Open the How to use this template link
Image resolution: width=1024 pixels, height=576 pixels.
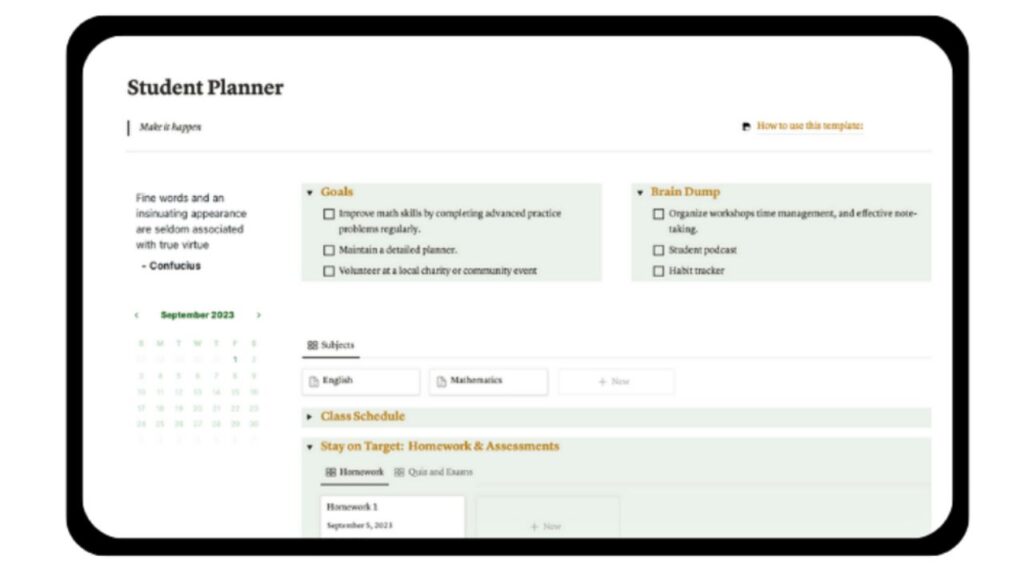pos(808,124)
